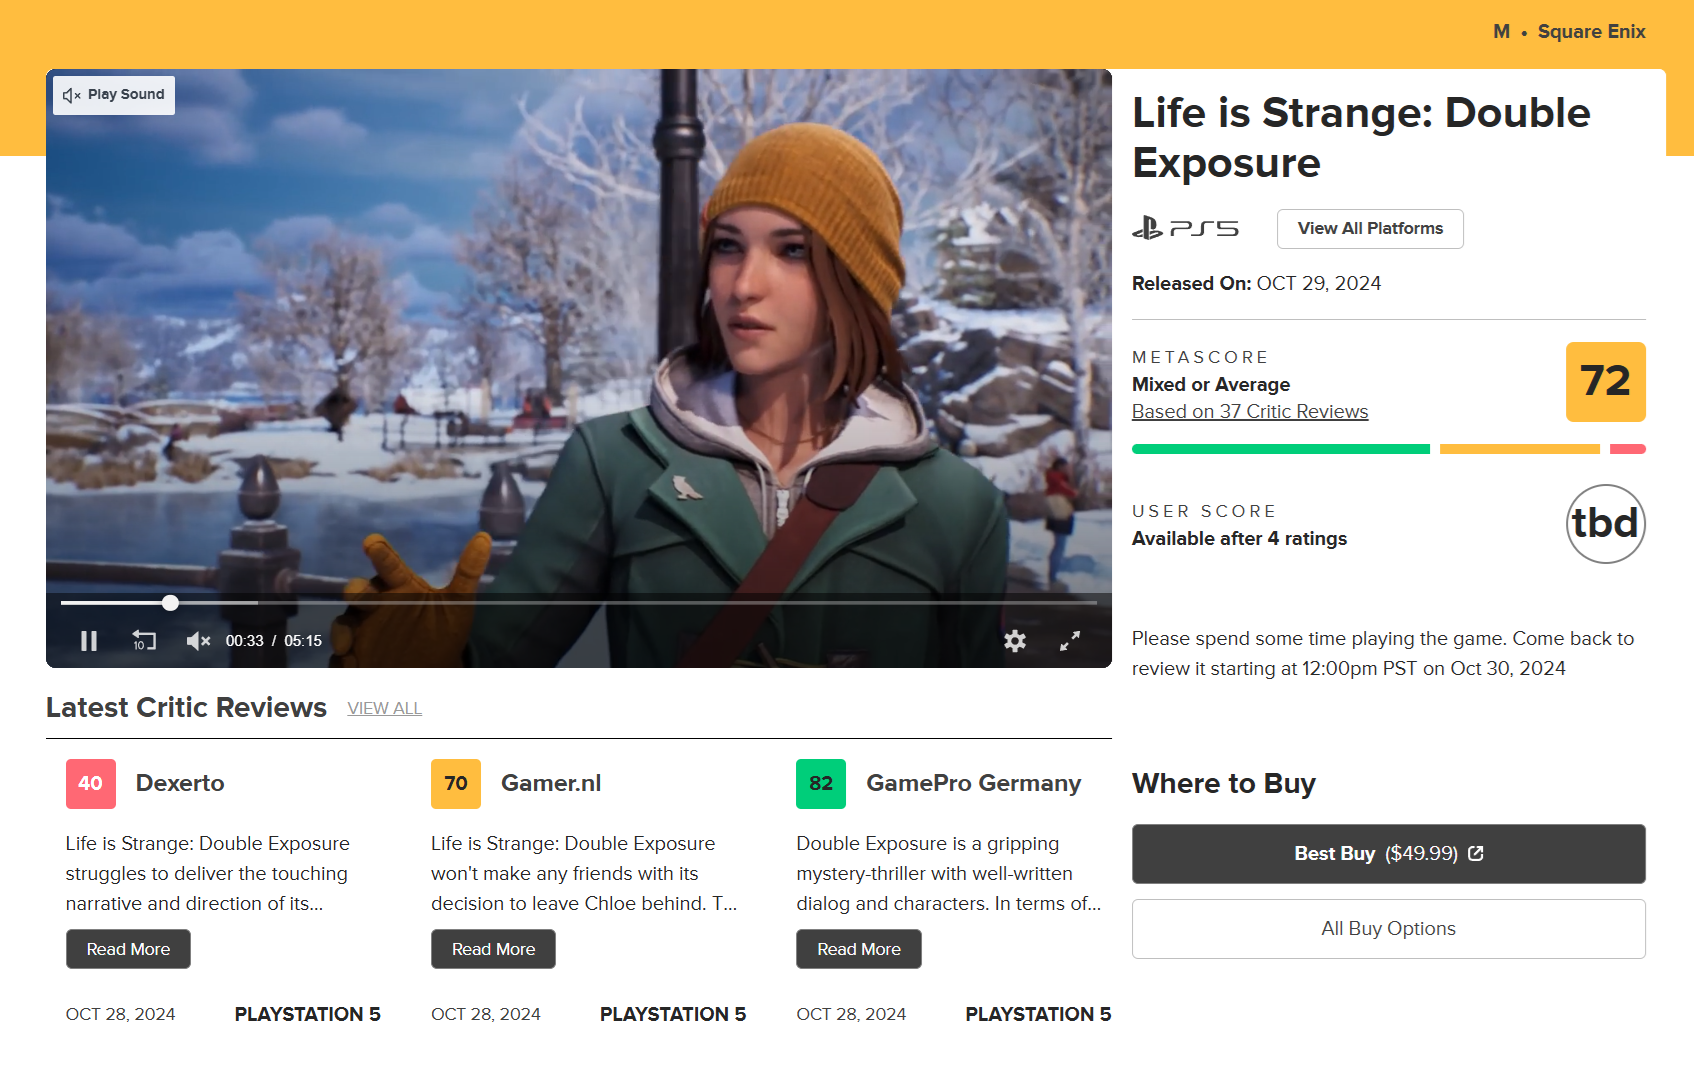Image resolution: width=1694 pixels, height=1087 pixels.
Task: Click Dexerto's 40 score badge
Action: click(91, 784)
